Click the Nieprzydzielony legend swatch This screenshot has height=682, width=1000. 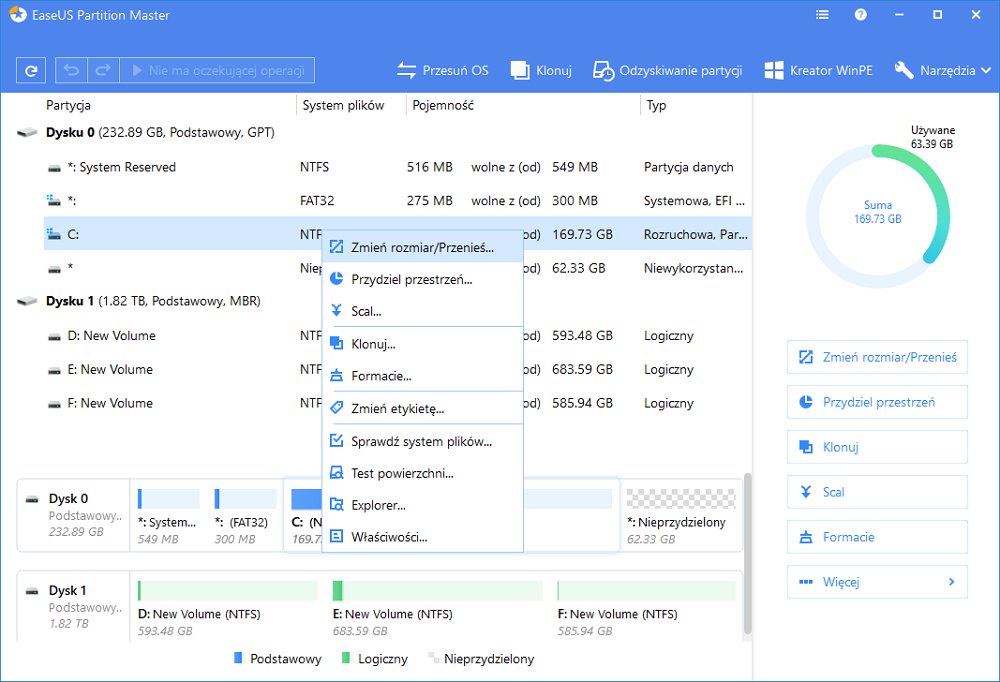point(434,658)
